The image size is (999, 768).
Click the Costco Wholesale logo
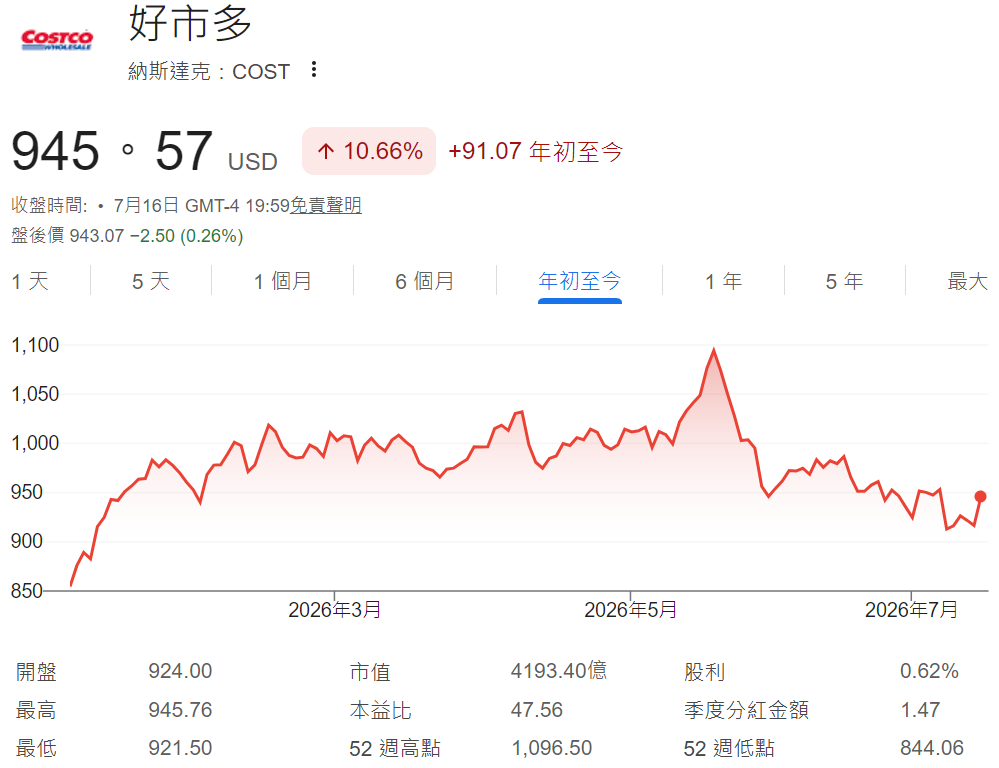click(x=57, y=40)
